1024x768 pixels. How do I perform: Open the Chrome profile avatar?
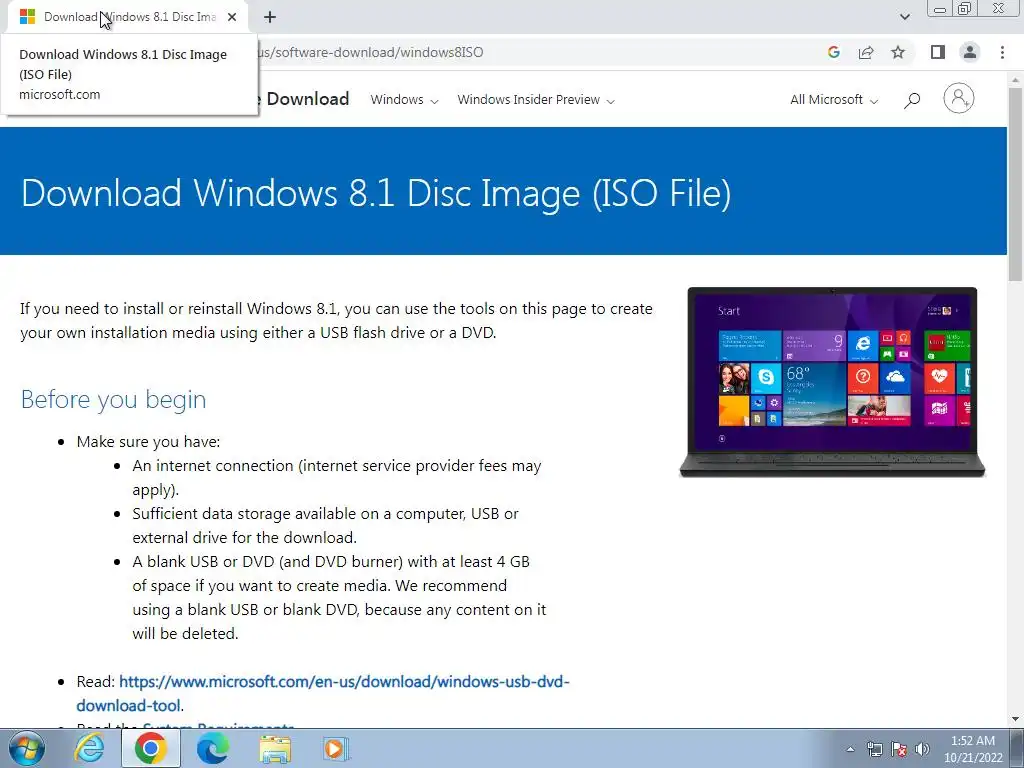pyautogui.click(x=970, y=52)
